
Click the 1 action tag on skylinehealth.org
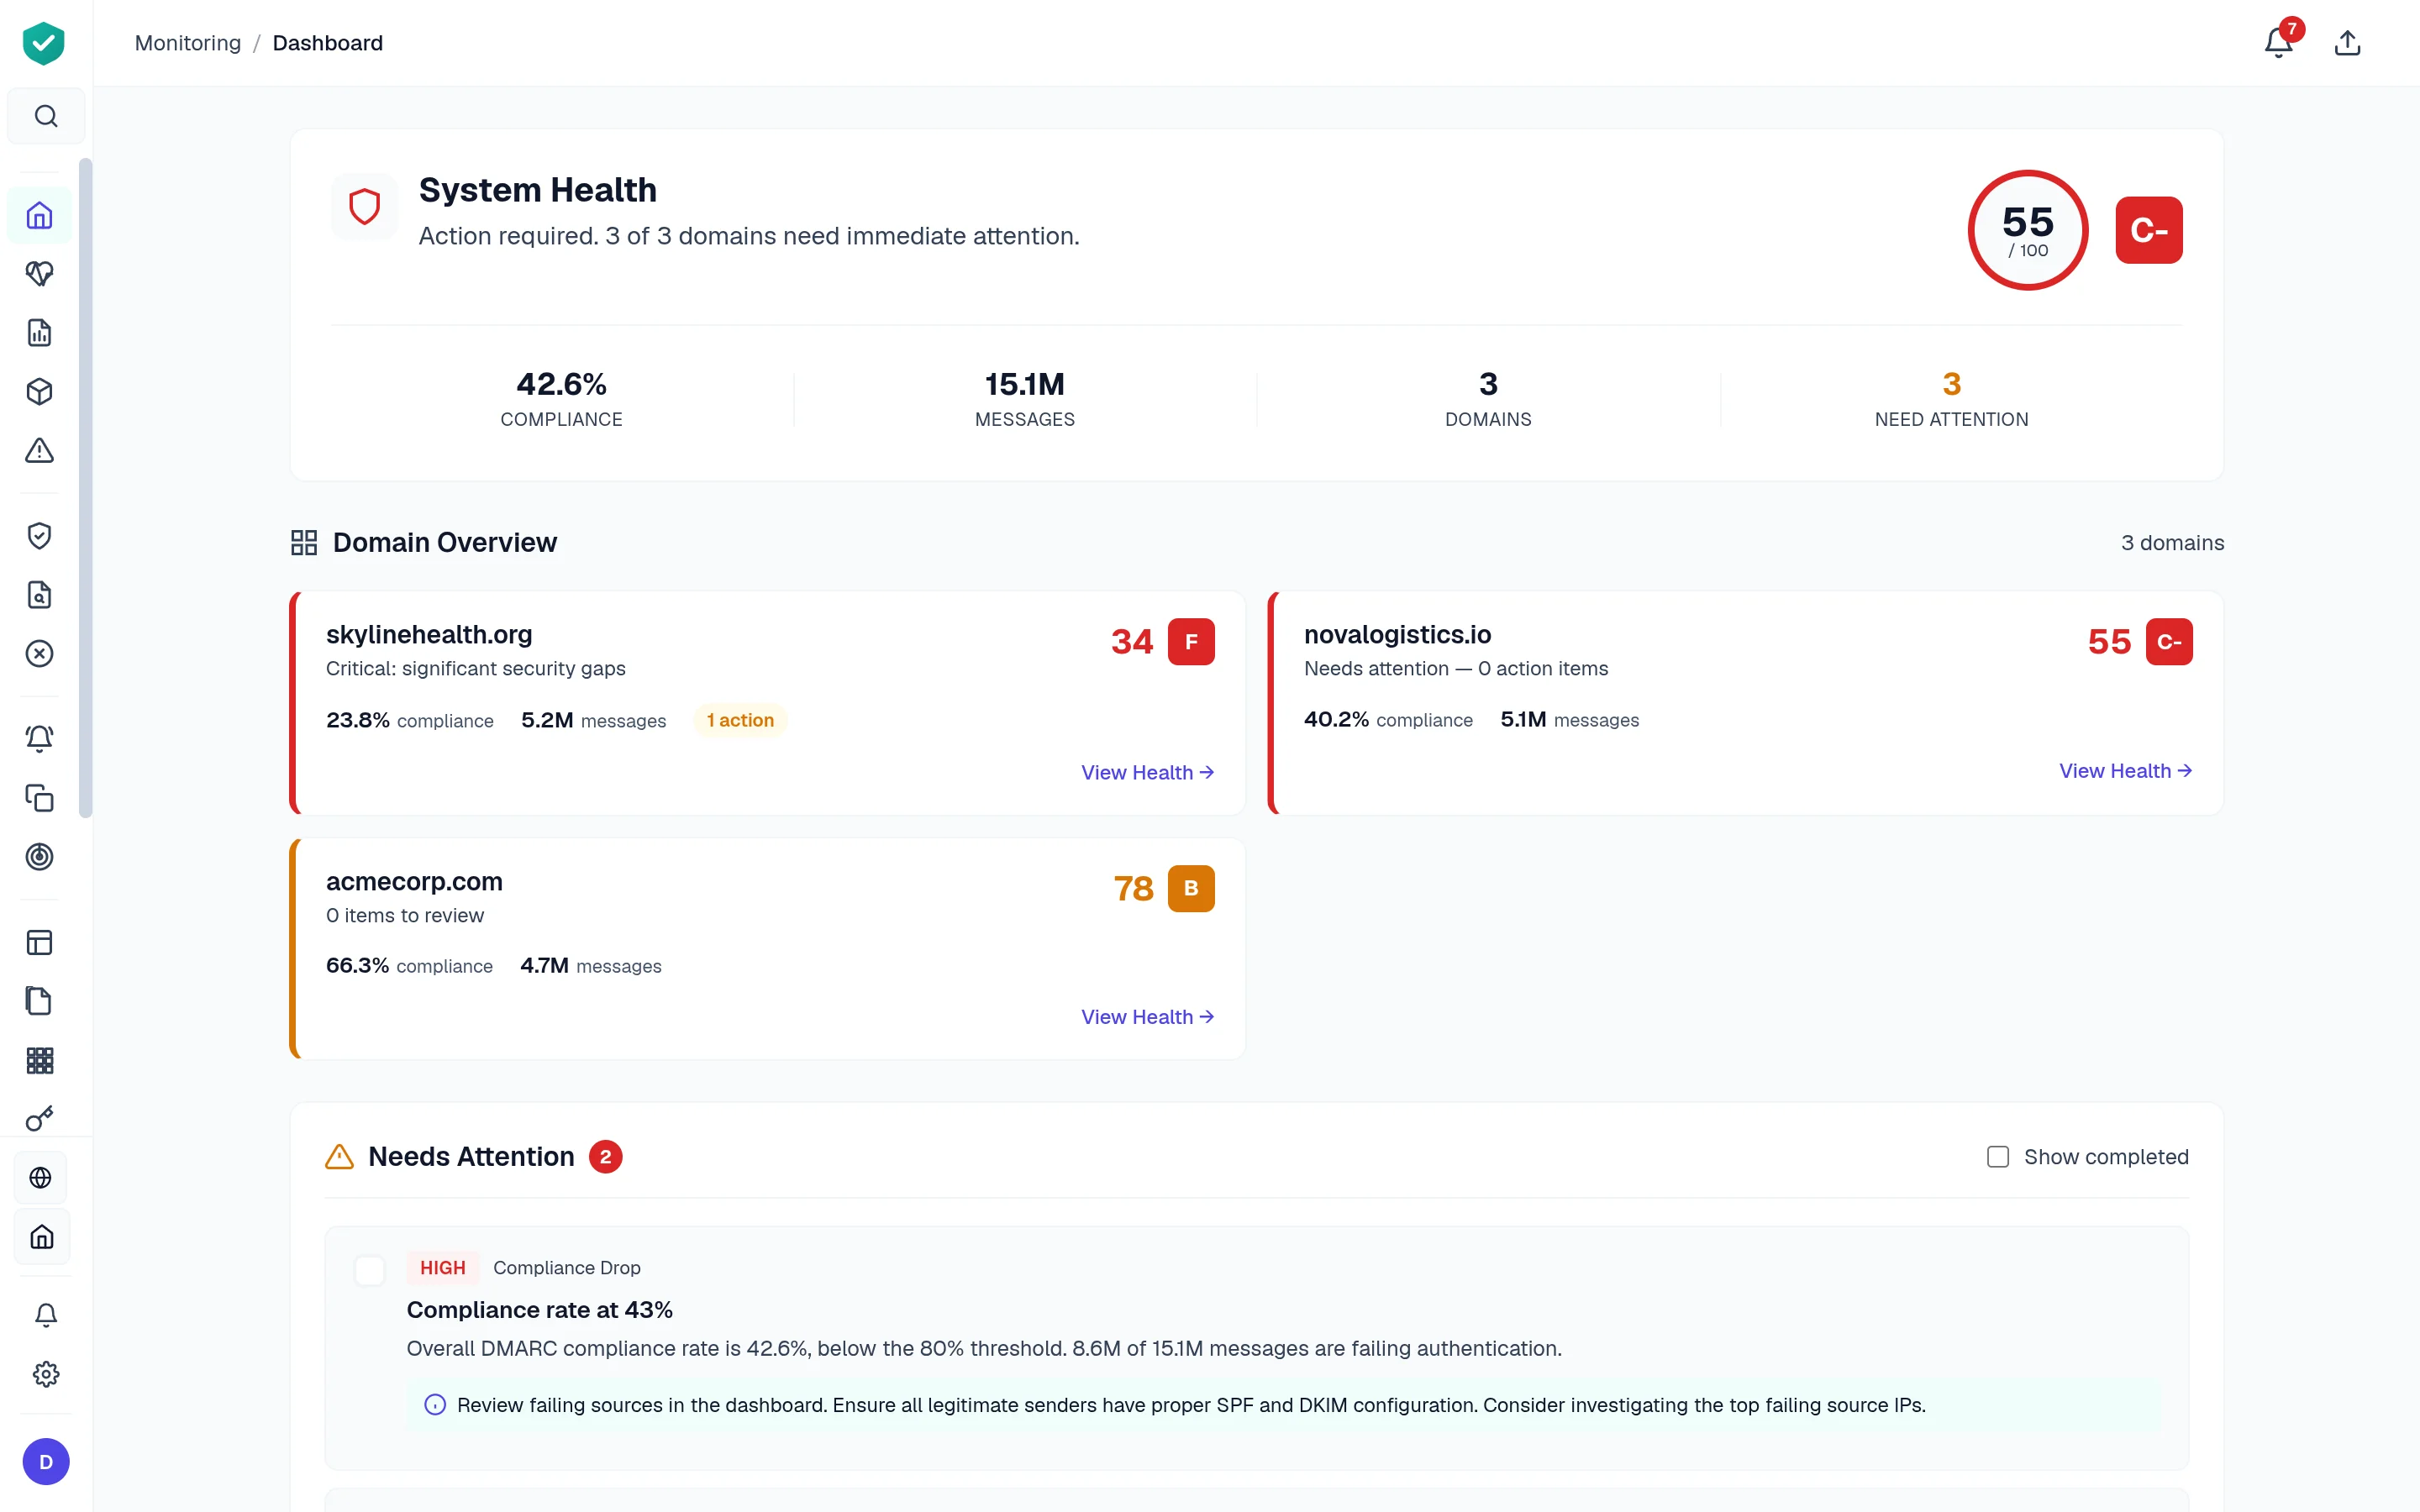[739, 720]
